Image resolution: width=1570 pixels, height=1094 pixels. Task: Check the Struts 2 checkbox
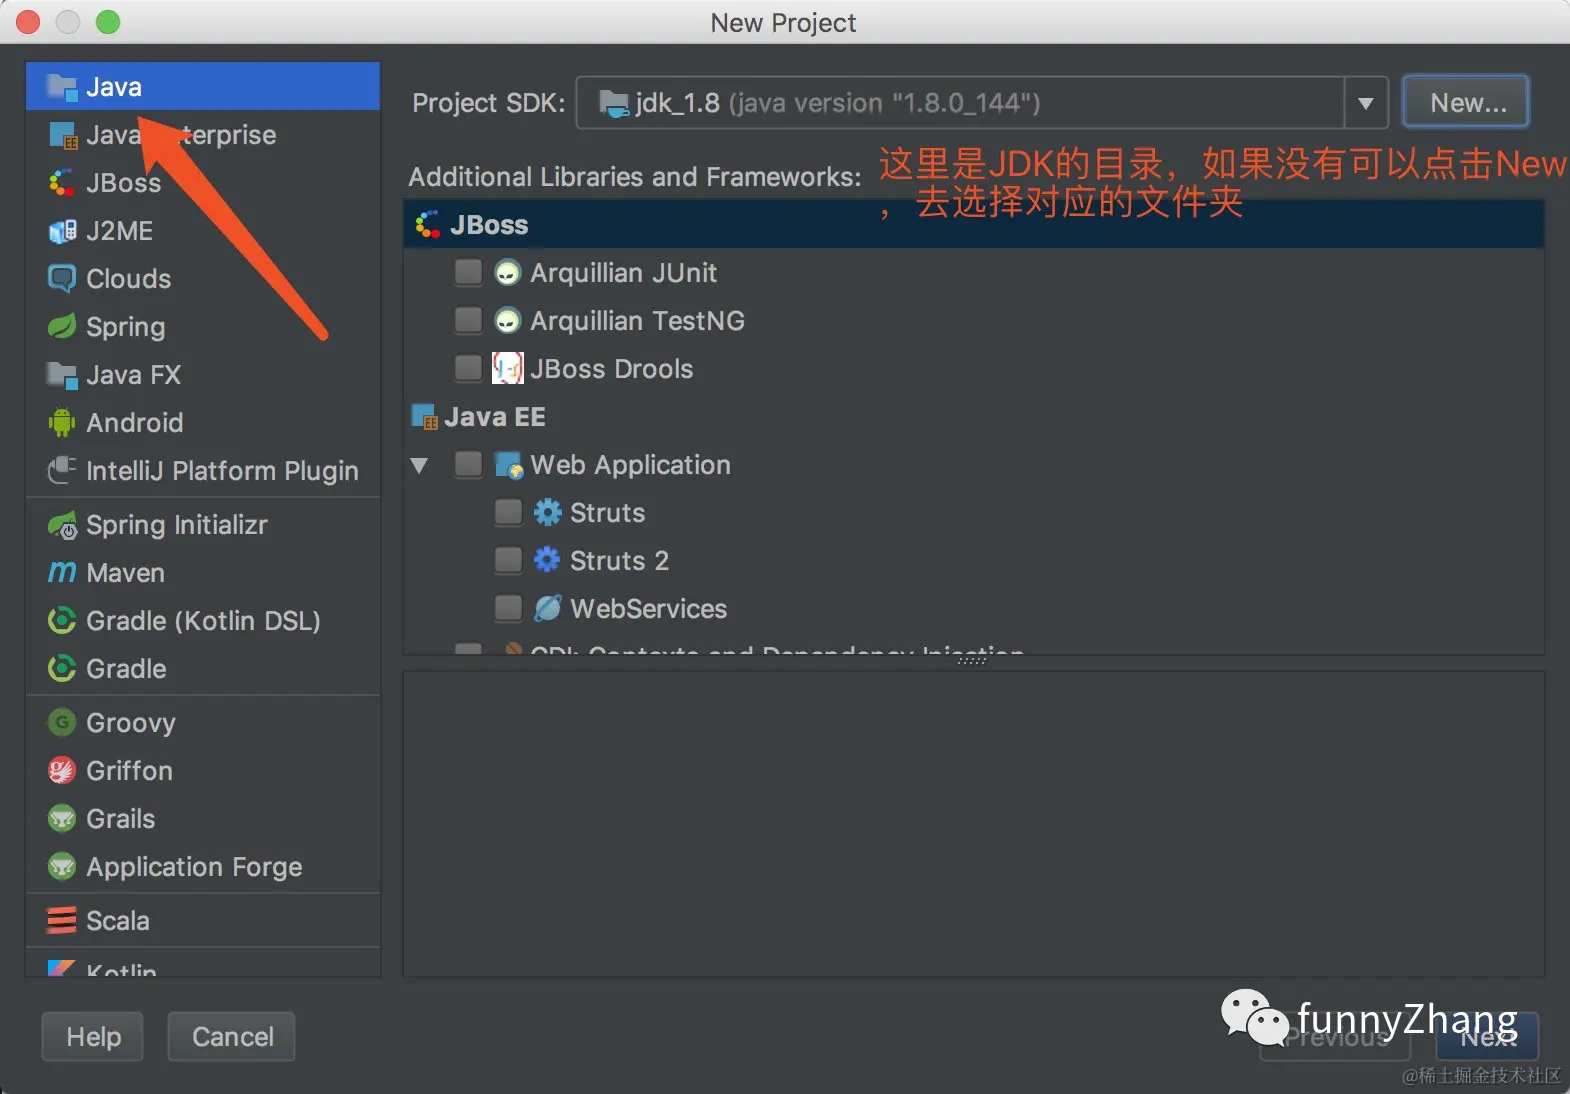pyautogui.click(x=508, y=560)
